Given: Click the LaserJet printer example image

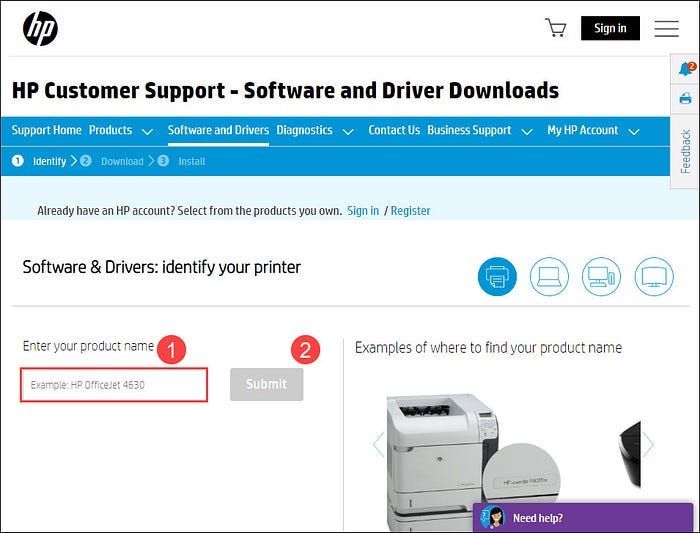Looking at the screenshot, I should (471, 462).
